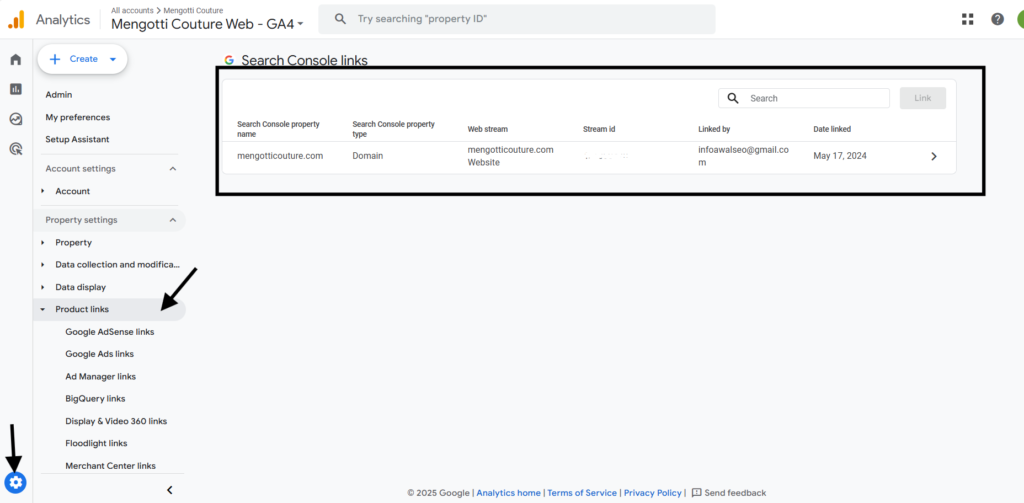Click the Search Console links heading

pos(304,61)
